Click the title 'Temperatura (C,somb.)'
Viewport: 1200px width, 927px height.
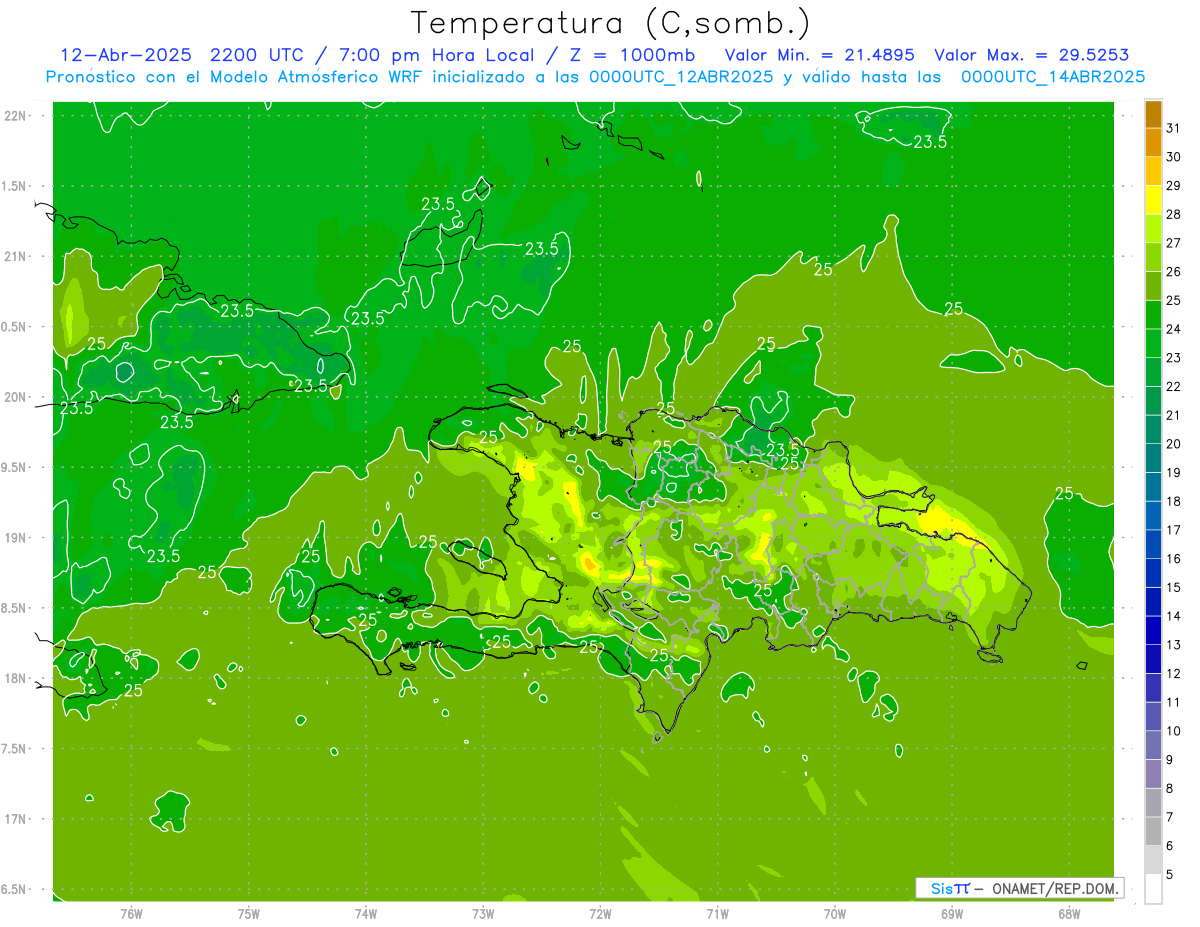609,23
